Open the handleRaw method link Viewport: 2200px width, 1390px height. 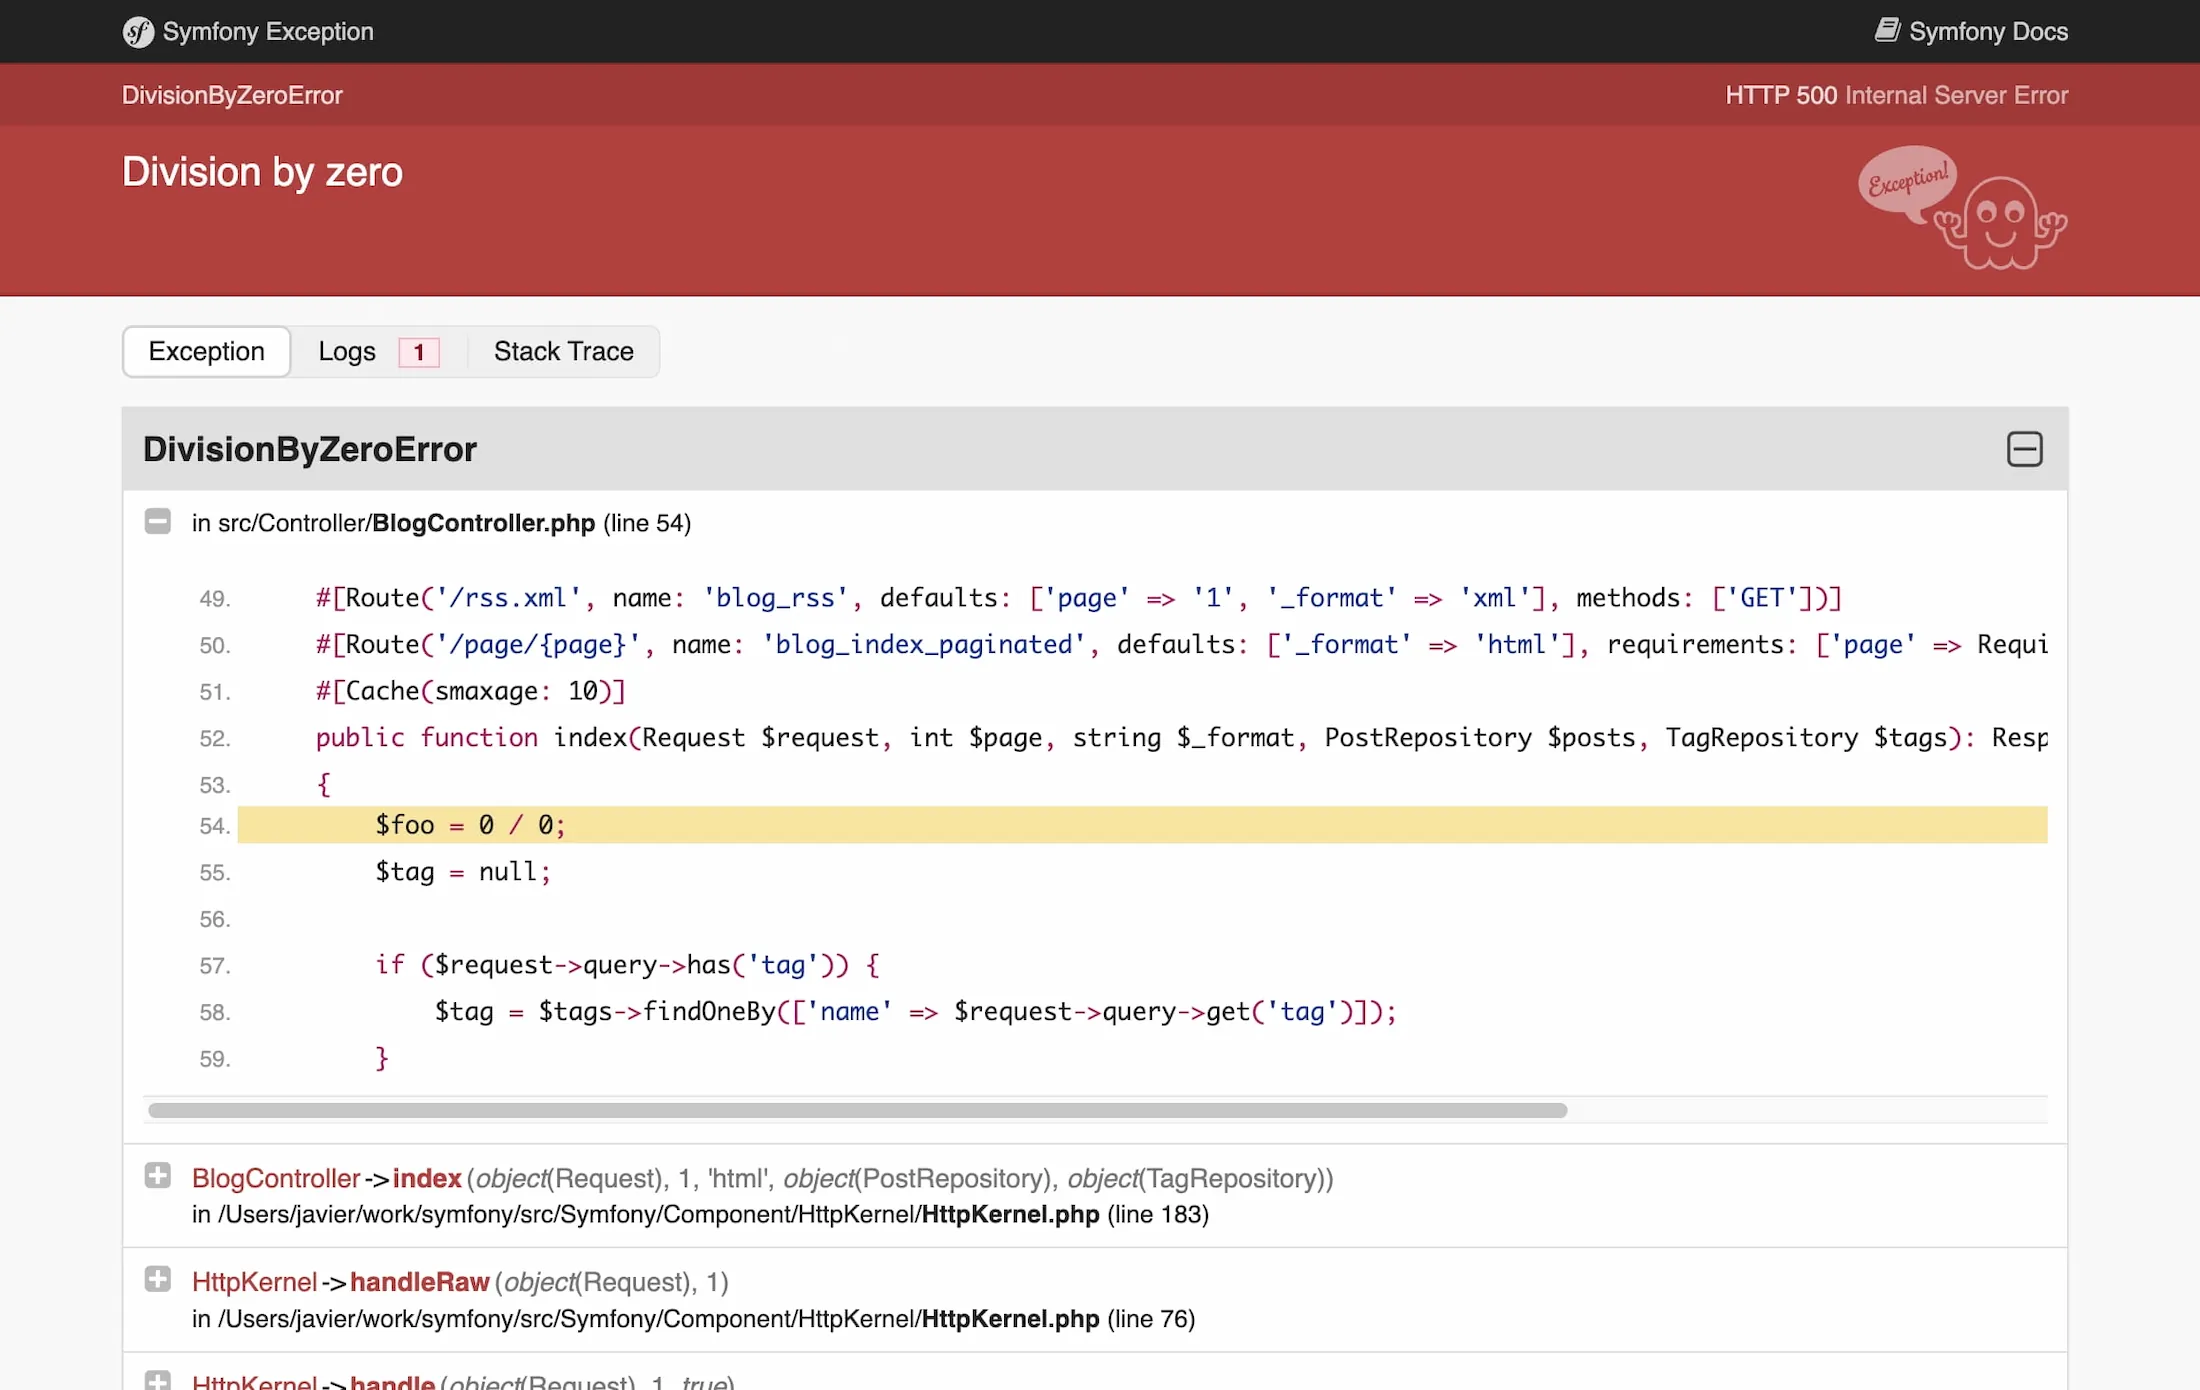point(419,1281)
